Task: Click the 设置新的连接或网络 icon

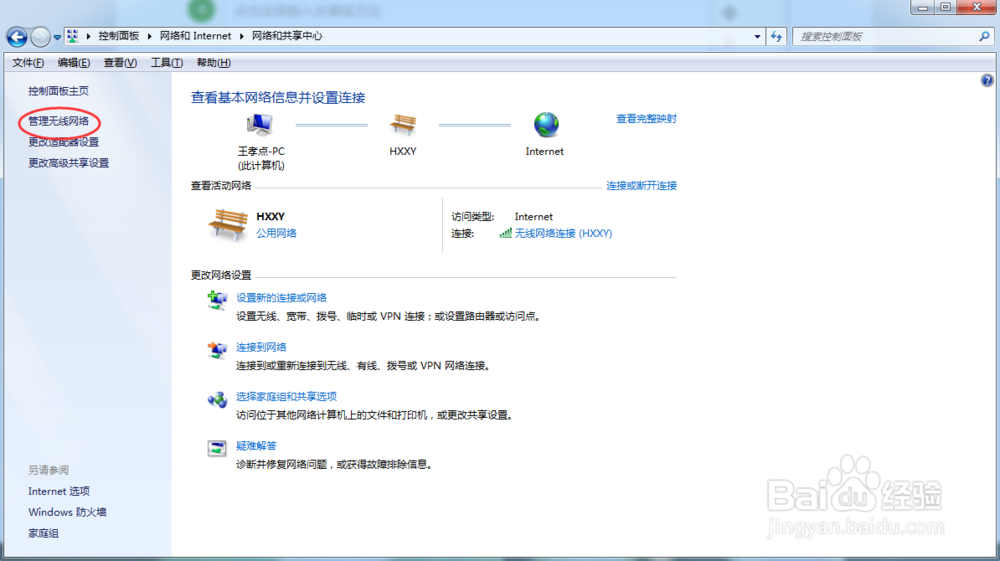Action: tap(217, 300)
